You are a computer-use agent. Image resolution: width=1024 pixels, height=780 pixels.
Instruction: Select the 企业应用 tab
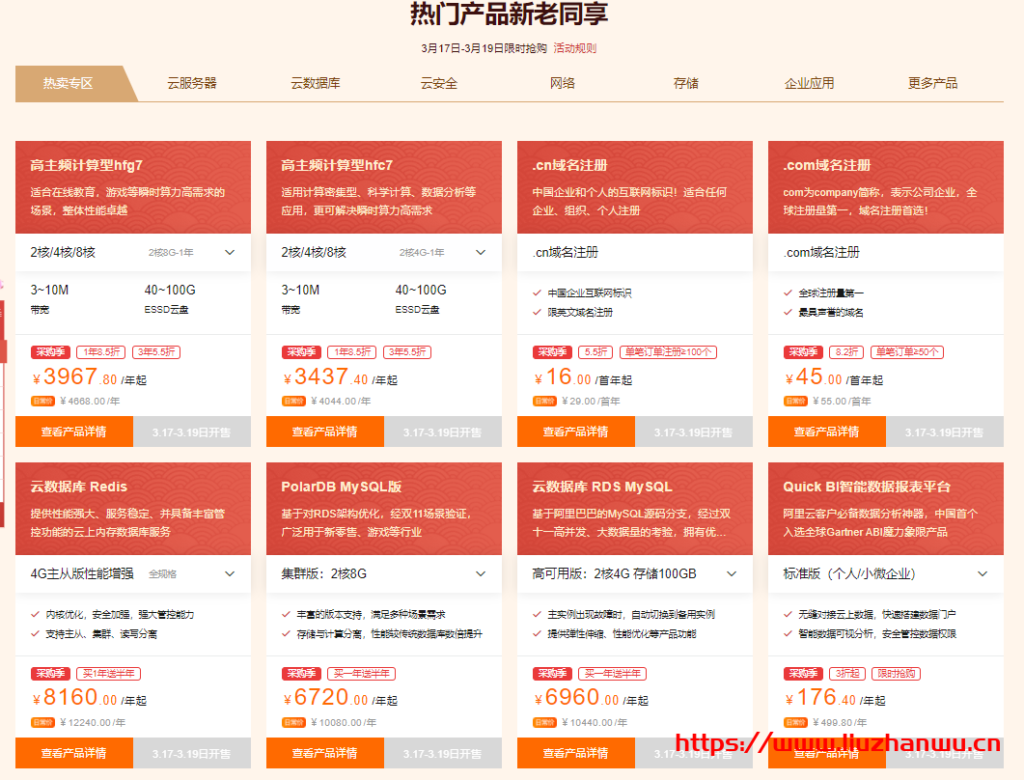[x=809, y=84]
